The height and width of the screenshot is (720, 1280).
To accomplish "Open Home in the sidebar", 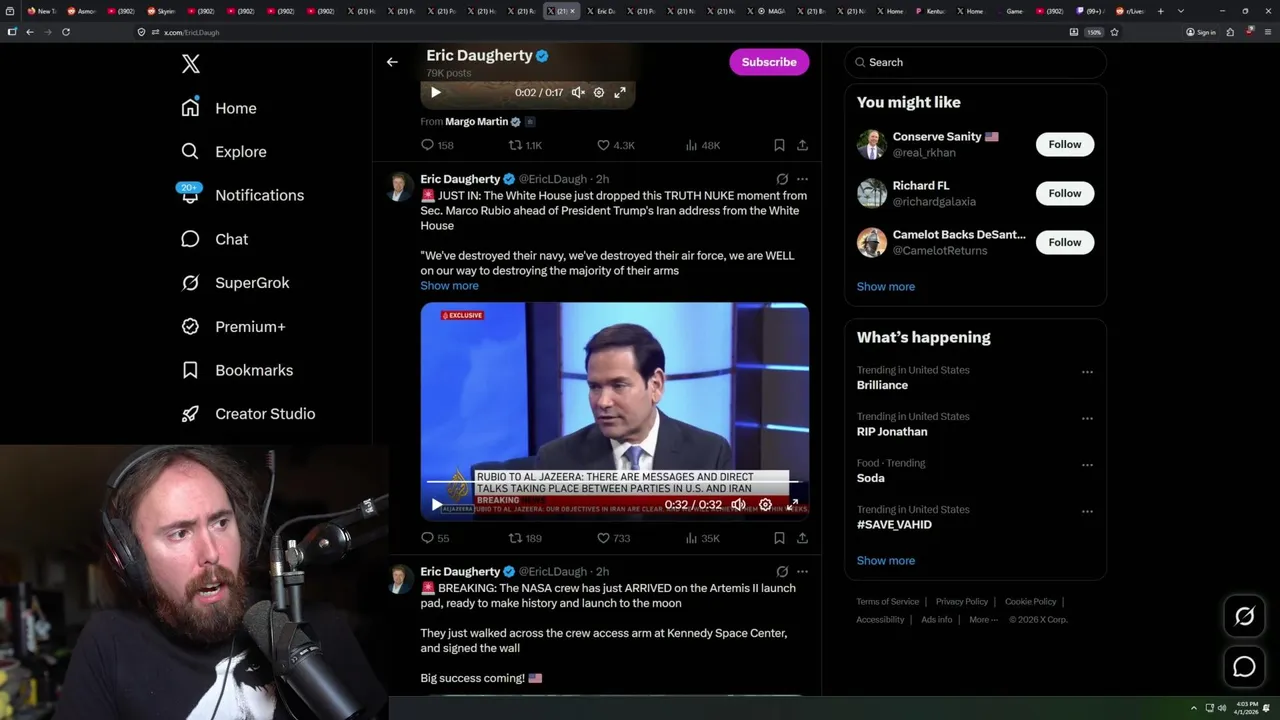I will pos(218,108).
